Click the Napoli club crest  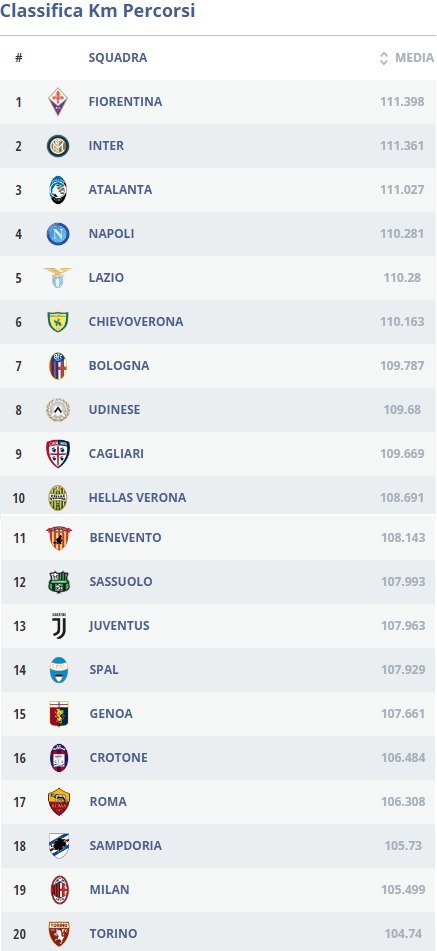[58, 234]
